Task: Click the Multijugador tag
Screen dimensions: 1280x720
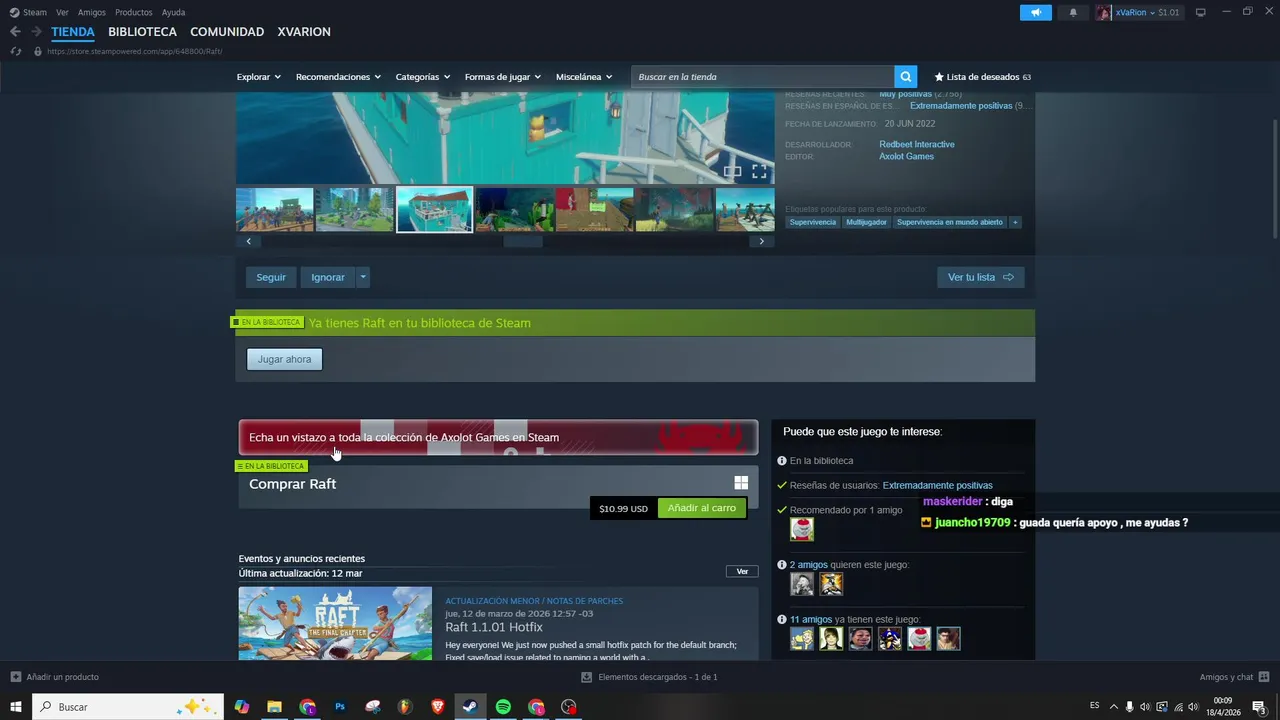Action: tap(866, 222)
